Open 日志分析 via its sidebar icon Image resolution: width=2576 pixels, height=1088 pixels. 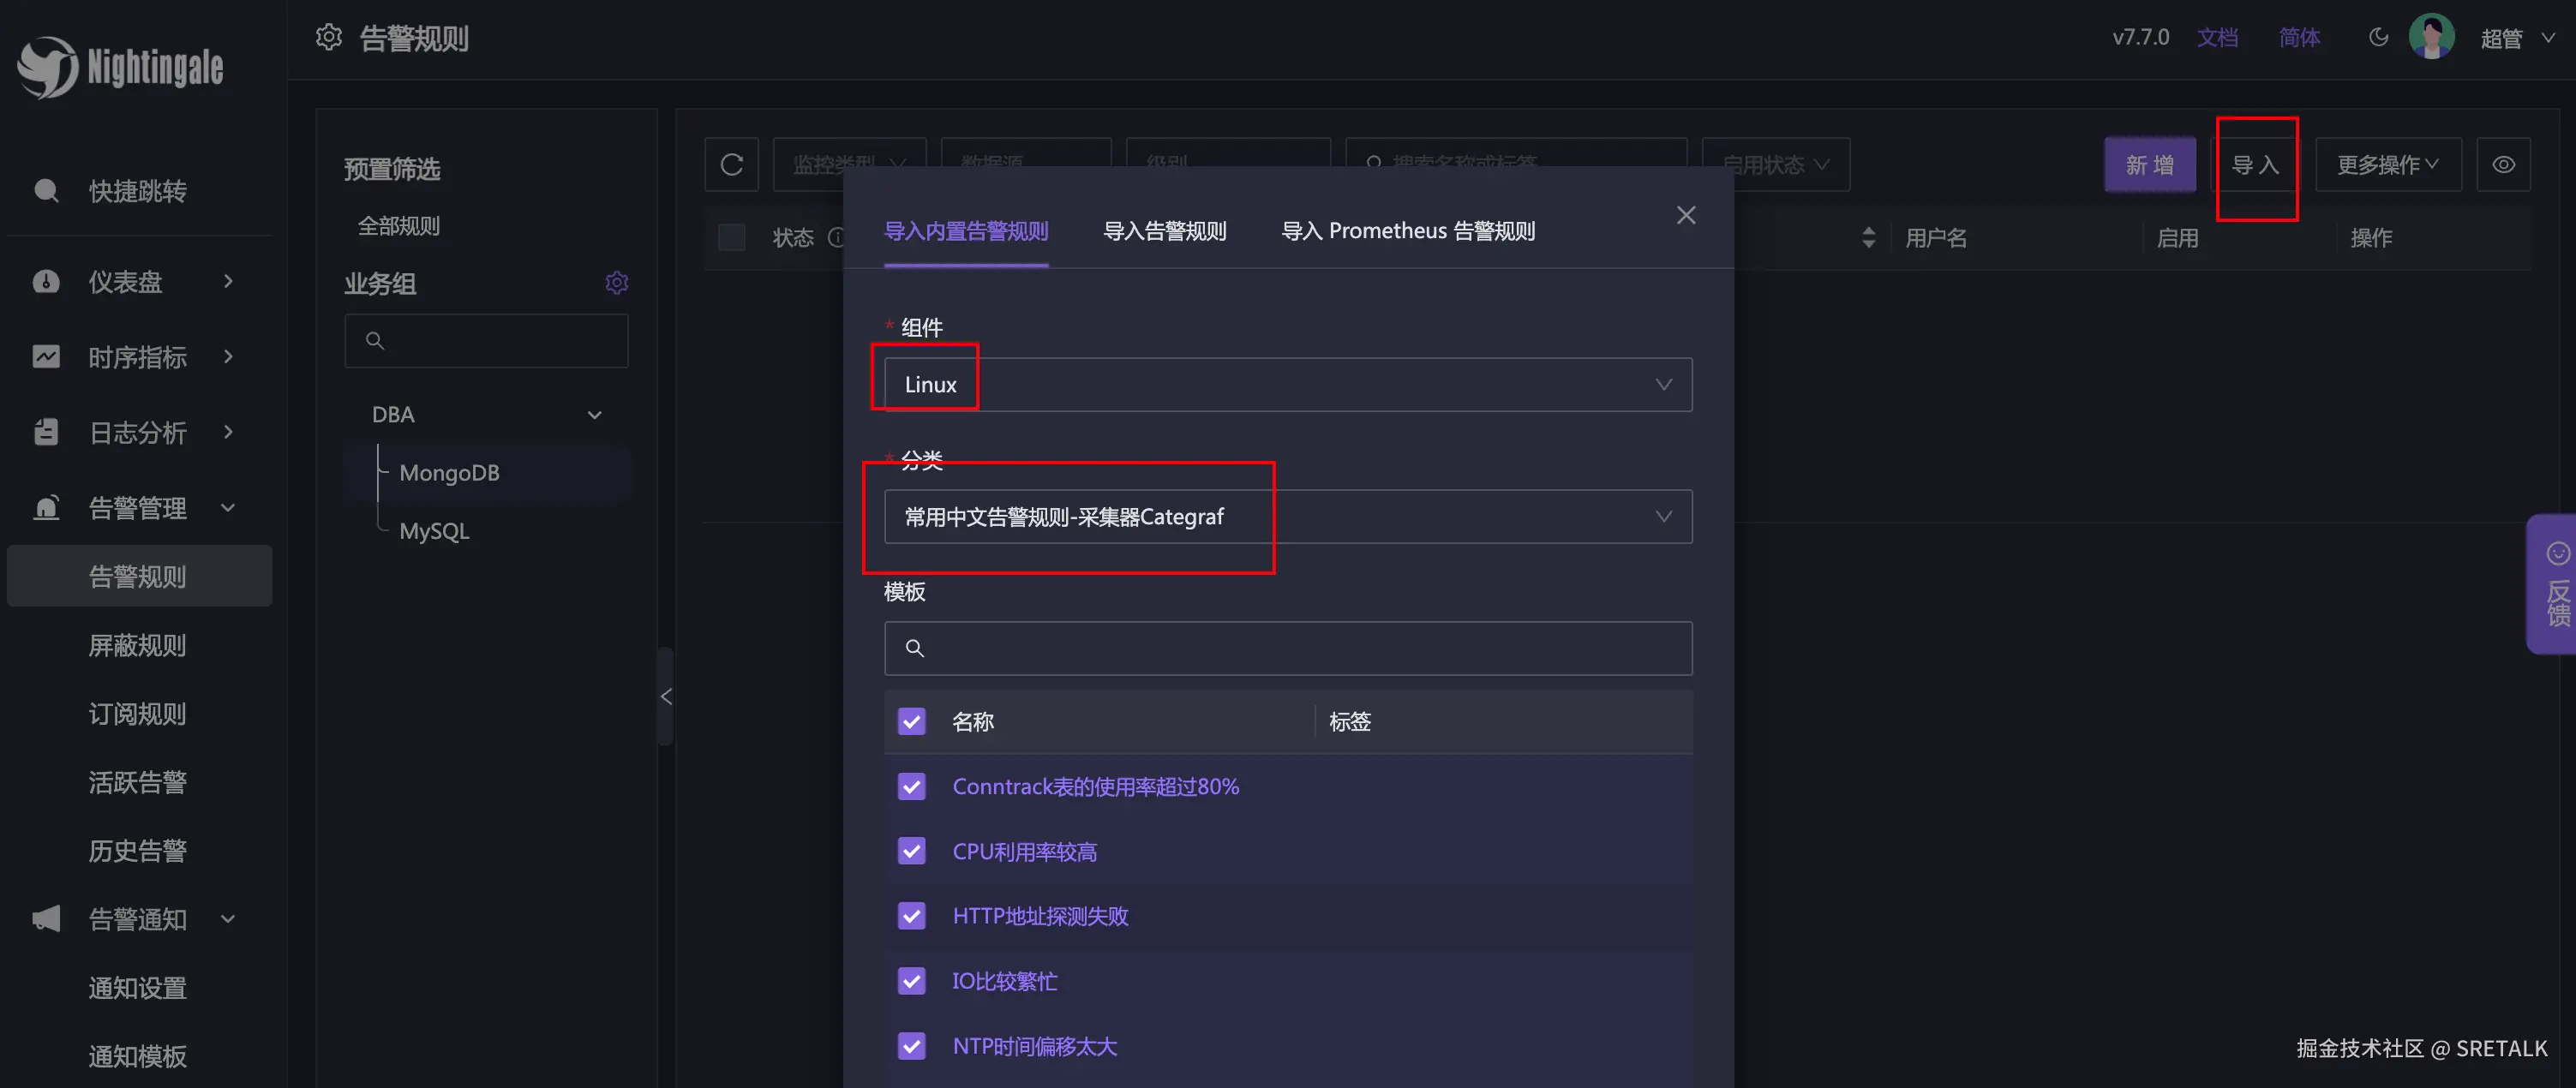(x=45, y=432)
